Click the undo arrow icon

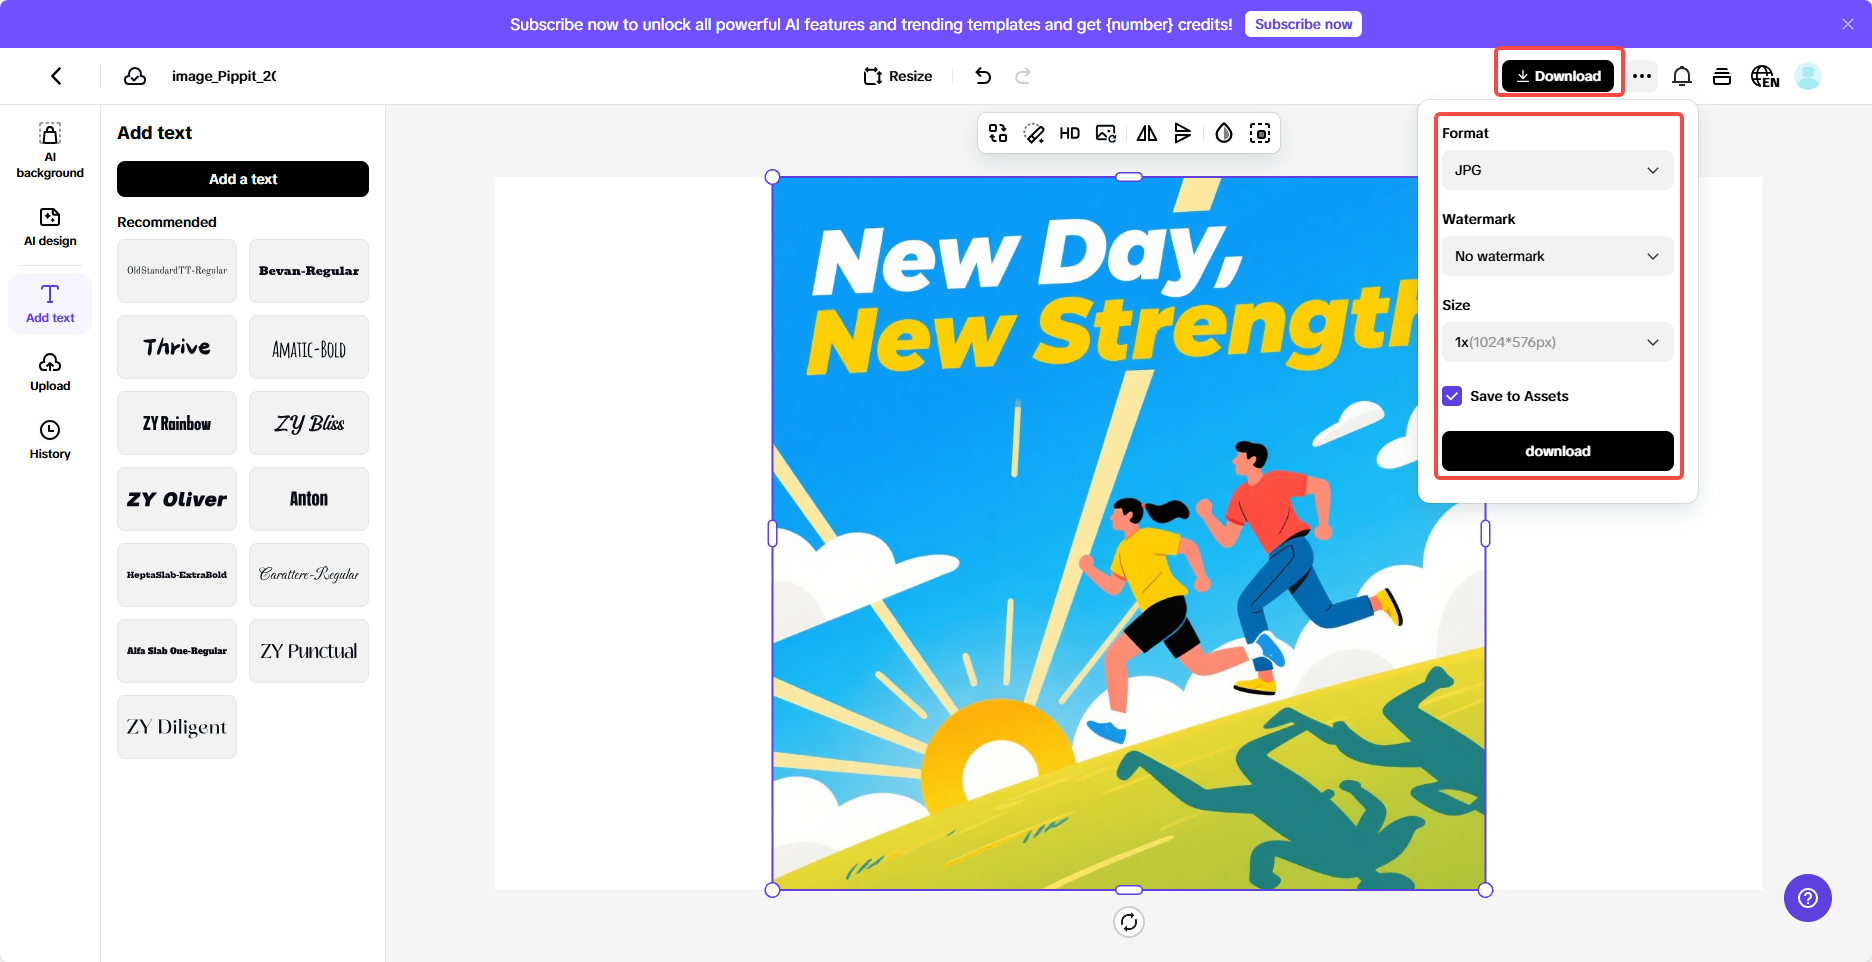point(983,76)
